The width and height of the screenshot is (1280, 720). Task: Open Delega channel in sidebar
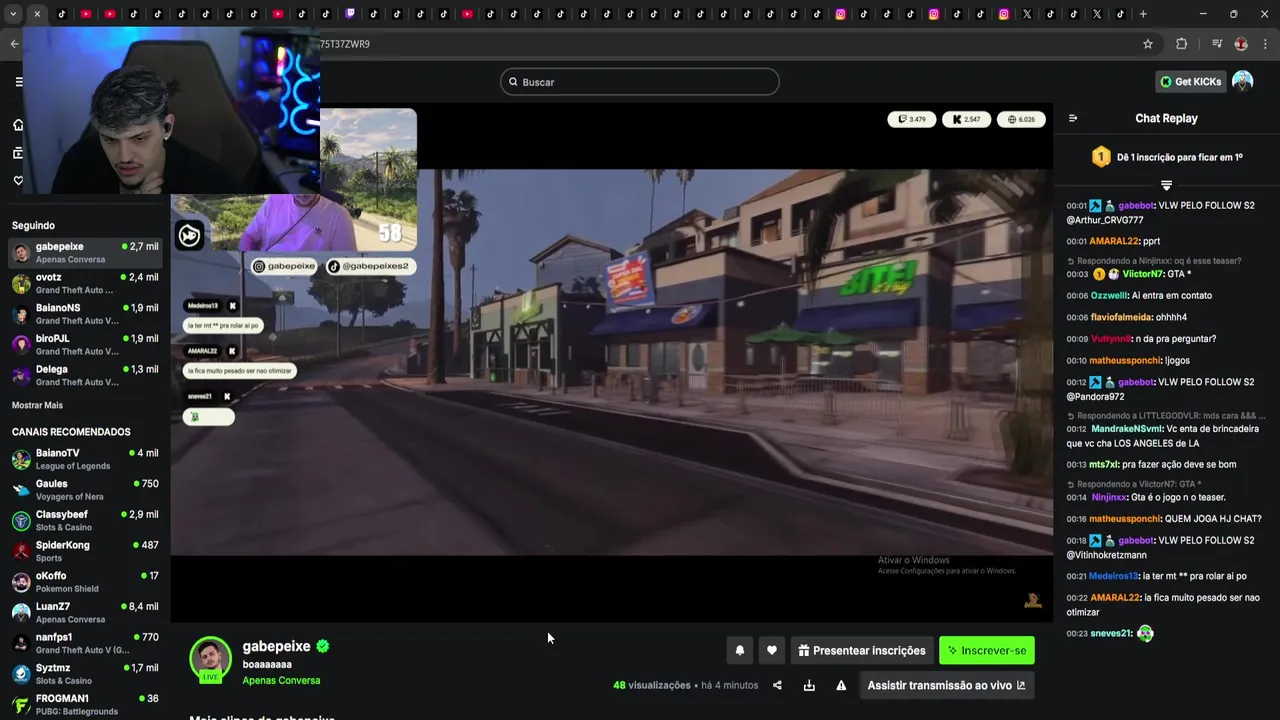pyautogui.click(x=85, y=375)
